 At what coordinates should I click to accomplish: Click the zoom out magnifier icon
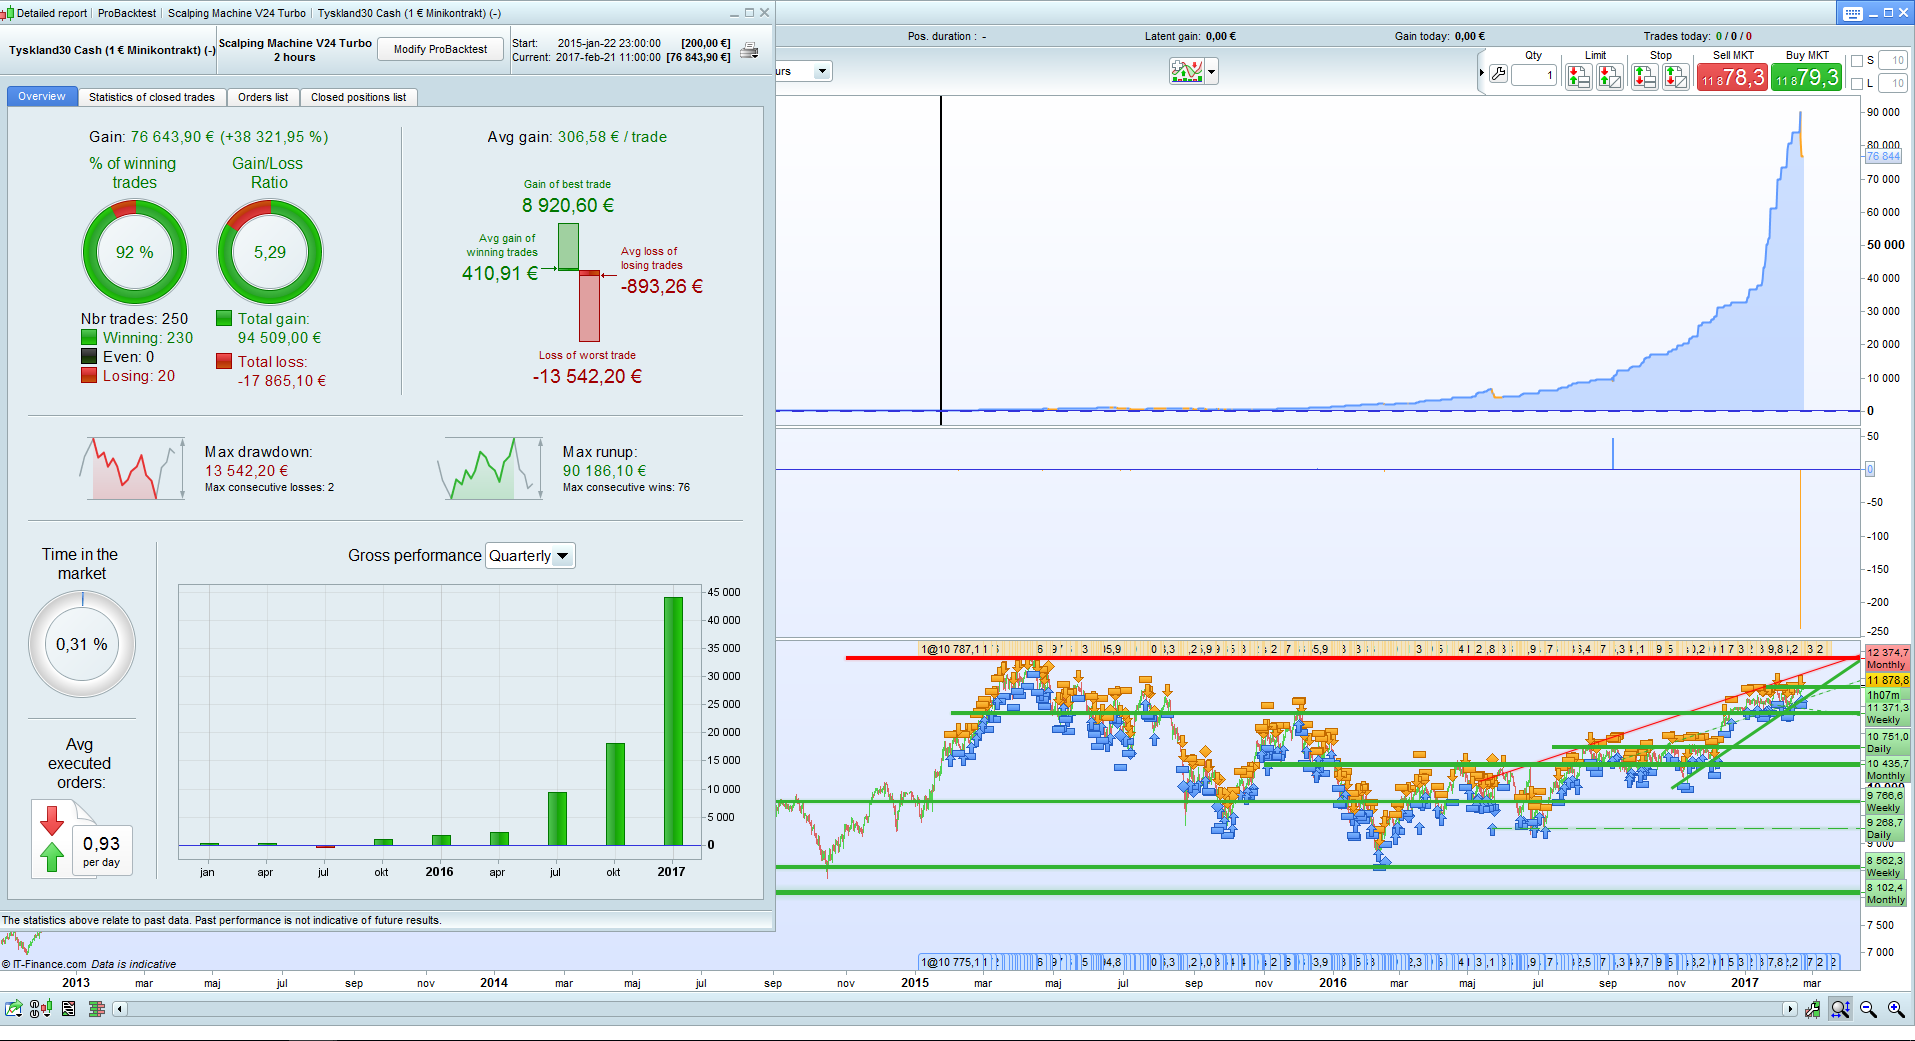point(1868,1009)
